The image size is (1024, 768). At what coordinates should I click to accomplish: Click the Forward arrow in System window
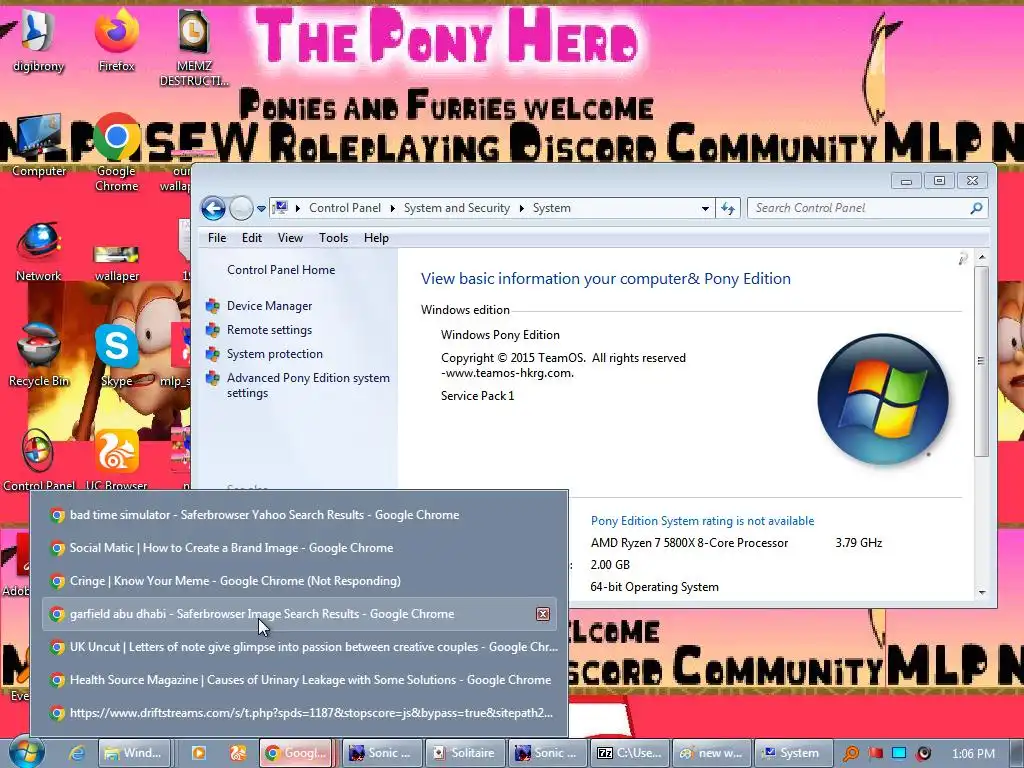point(241,208)
